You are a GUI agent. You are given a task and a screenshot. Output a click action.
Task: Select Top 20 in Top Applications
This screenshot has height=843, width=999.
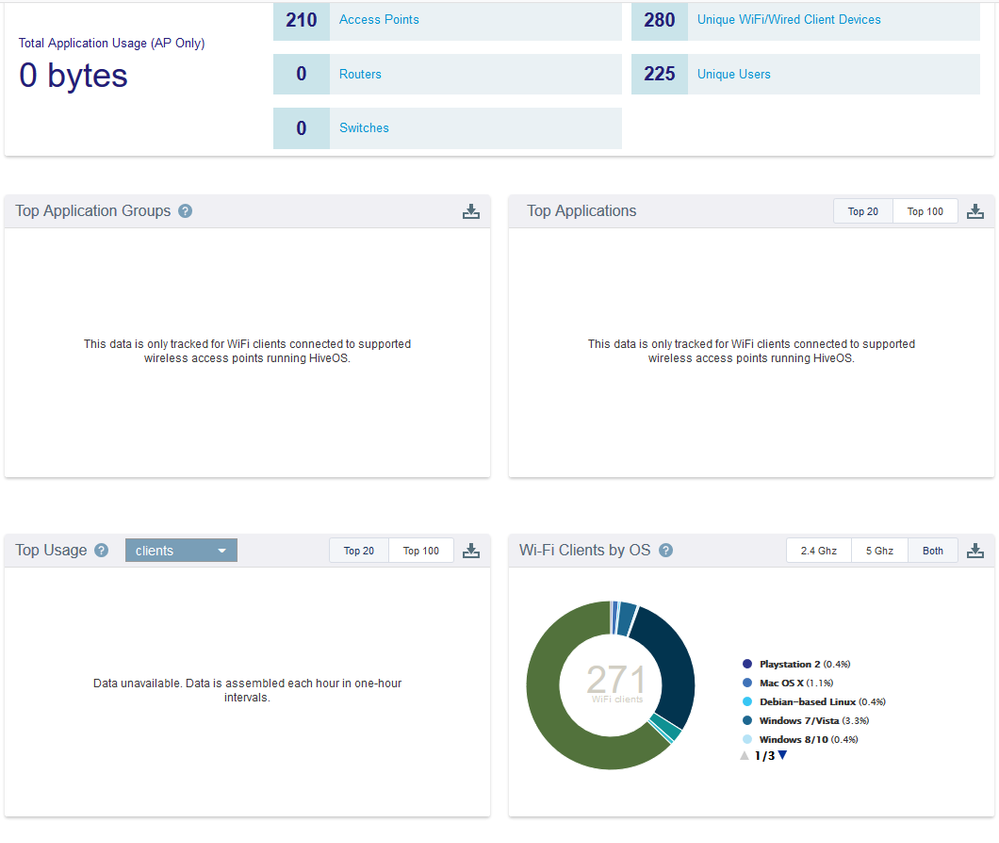(863, 212)
